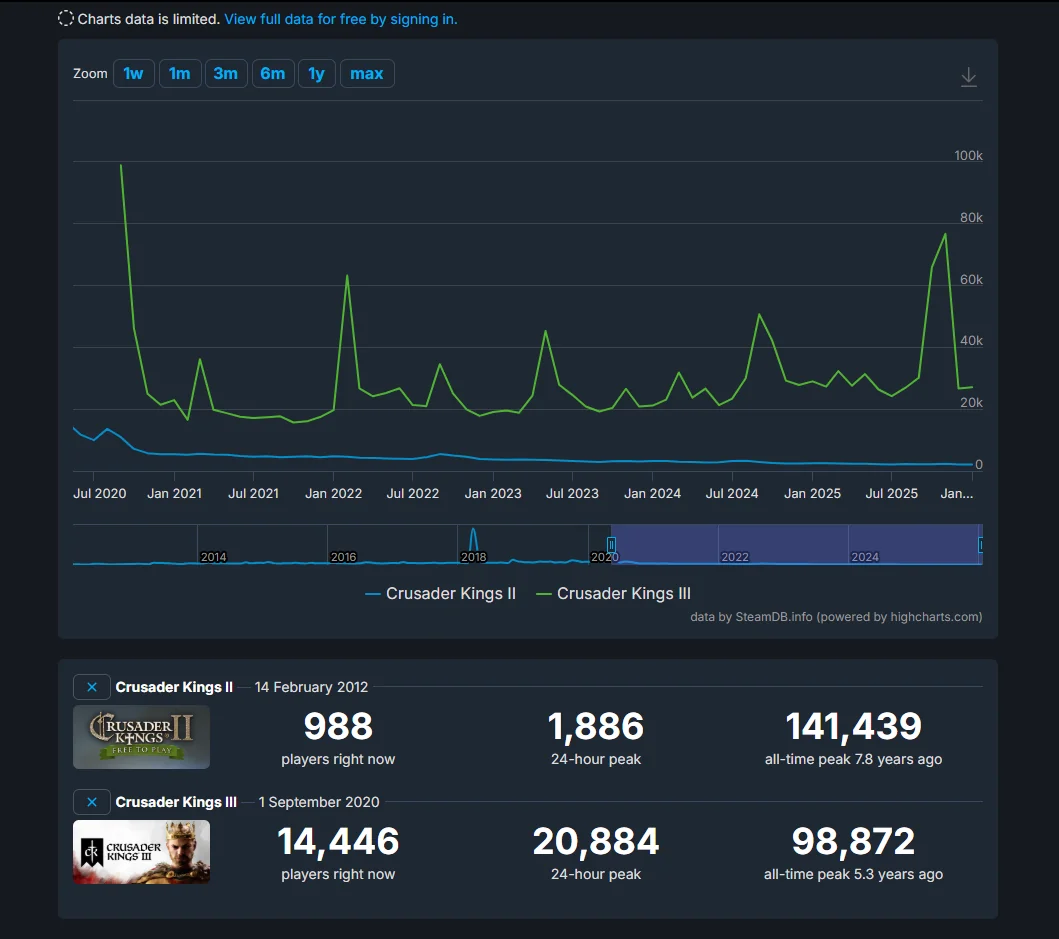Set chart zoom to 3m
Image resolution: width=1059 pixels, height=939 pixels.
(x=226, y=74)
